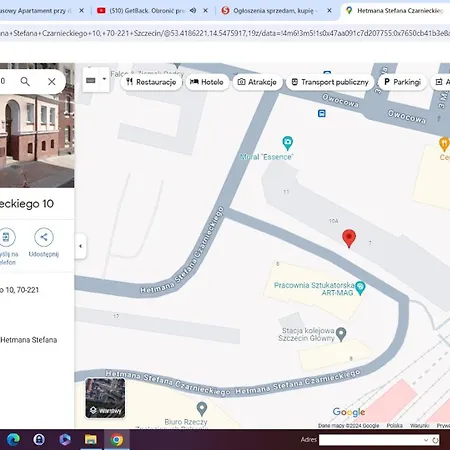Open the padlock app icon in taskbar
Viewport: 450px width, 450px height.
tap(39, 440)
